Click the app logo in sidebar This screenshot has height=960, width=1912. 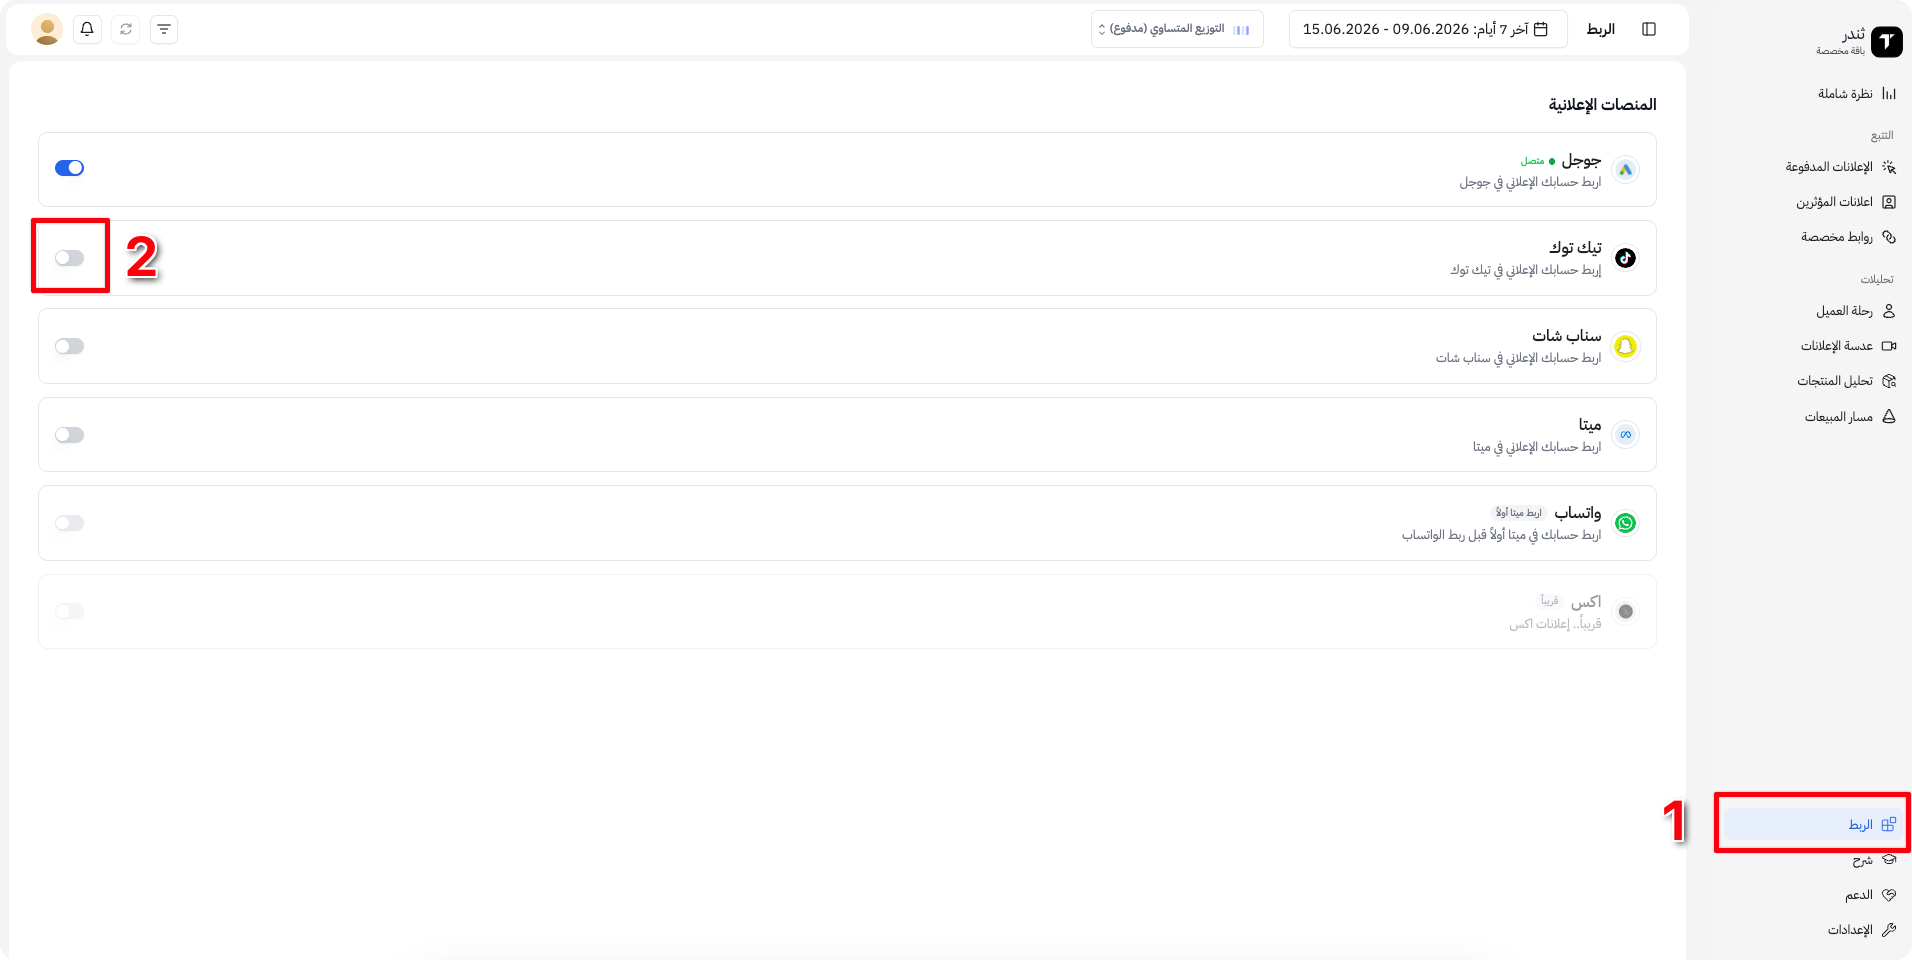tap(1887, 42)
